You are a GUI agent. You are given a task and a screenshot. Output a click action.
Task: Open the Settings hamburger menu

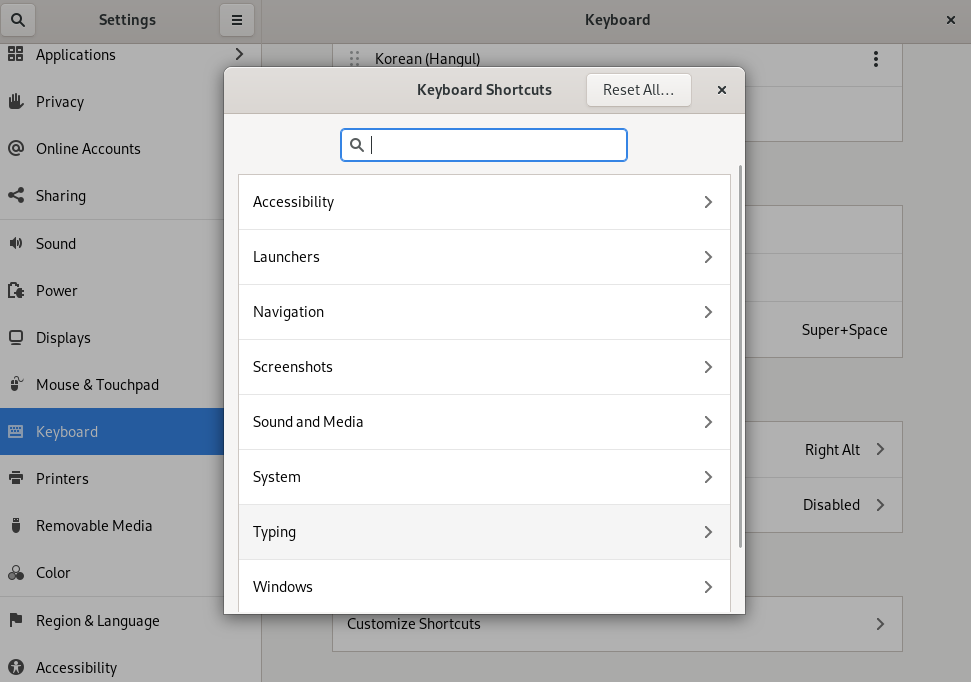coord(237,20)
